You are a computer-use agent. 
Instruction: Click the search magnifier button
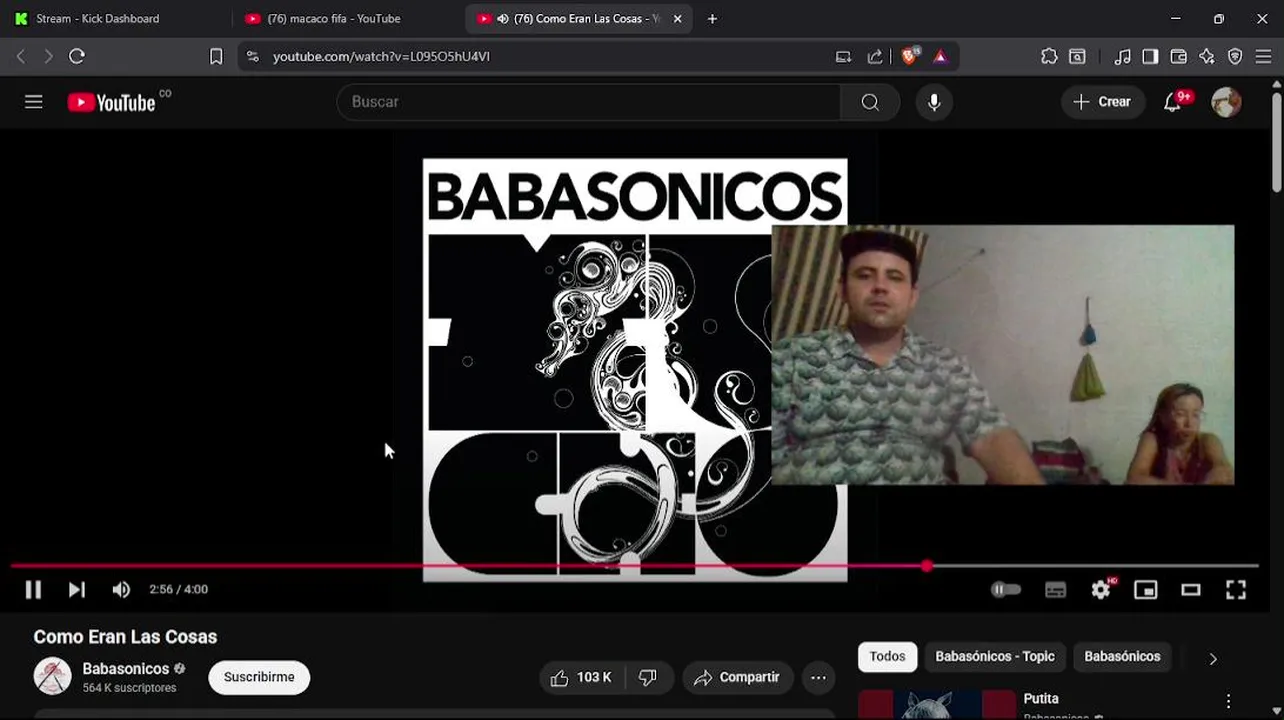870,102
